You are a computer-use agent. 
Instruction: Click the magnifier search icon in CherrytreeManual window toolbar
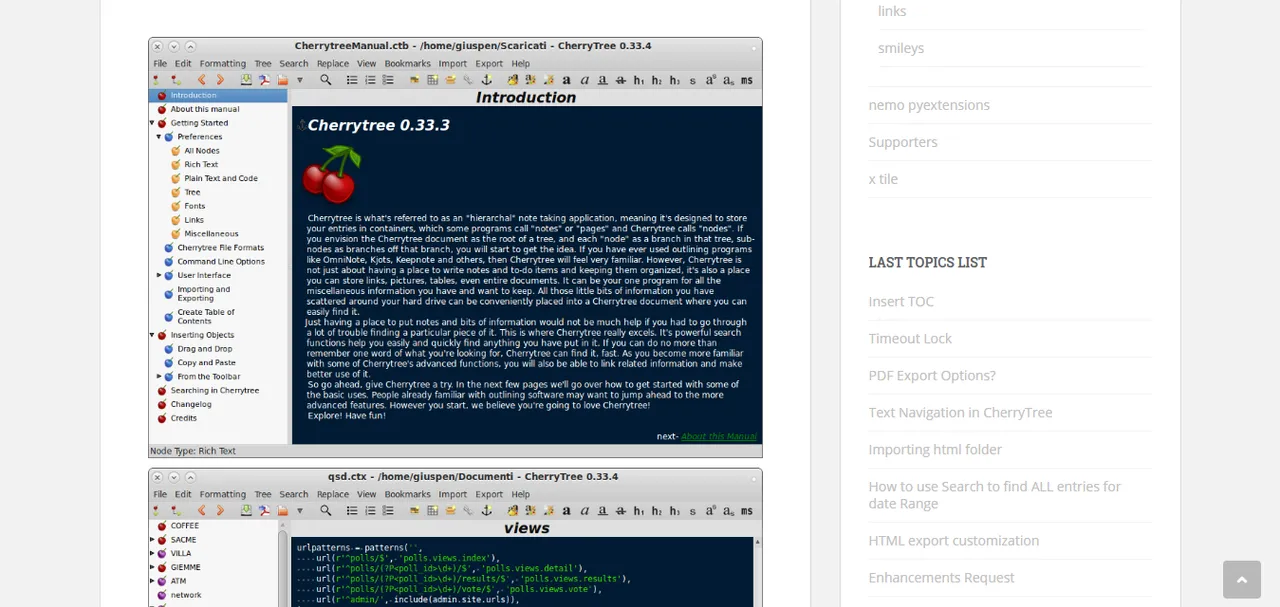[326, 80]
